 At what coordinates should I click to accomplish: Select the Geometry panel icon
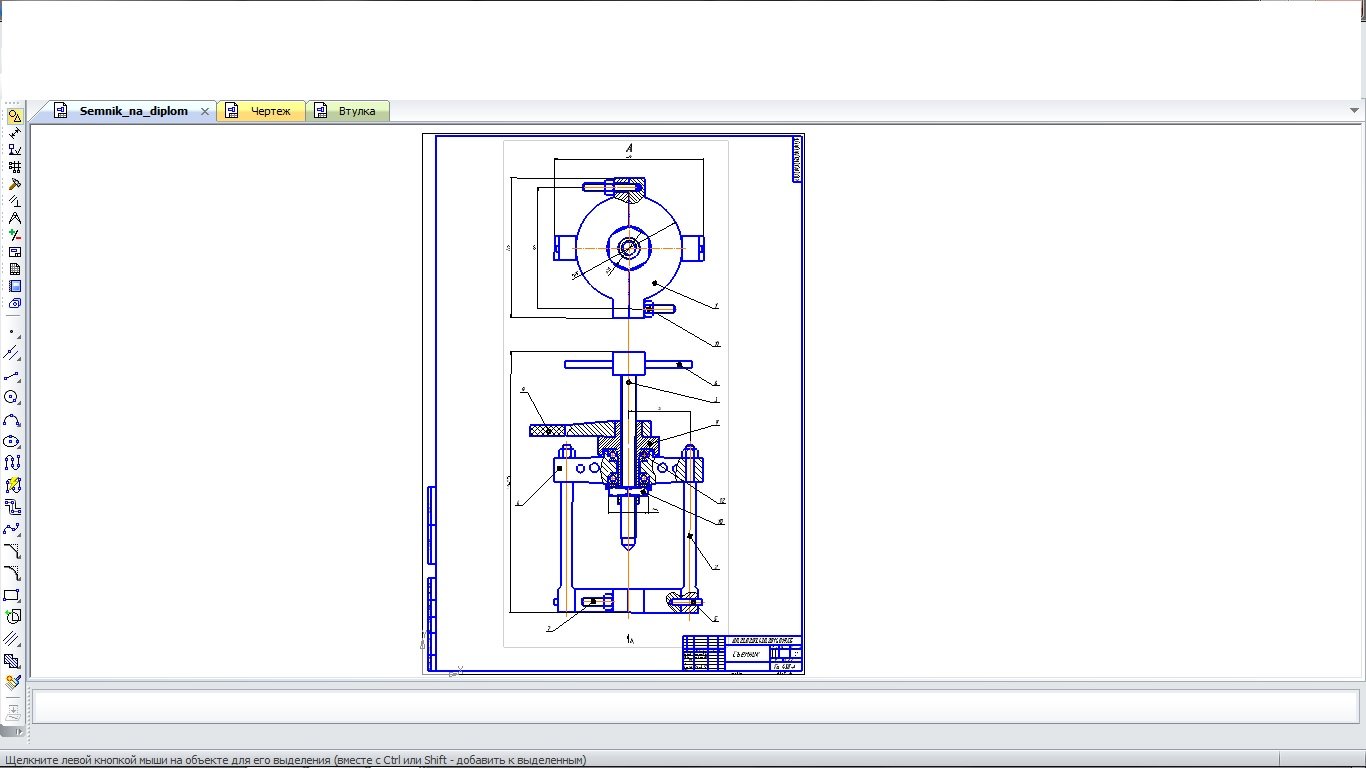[14, 116]
